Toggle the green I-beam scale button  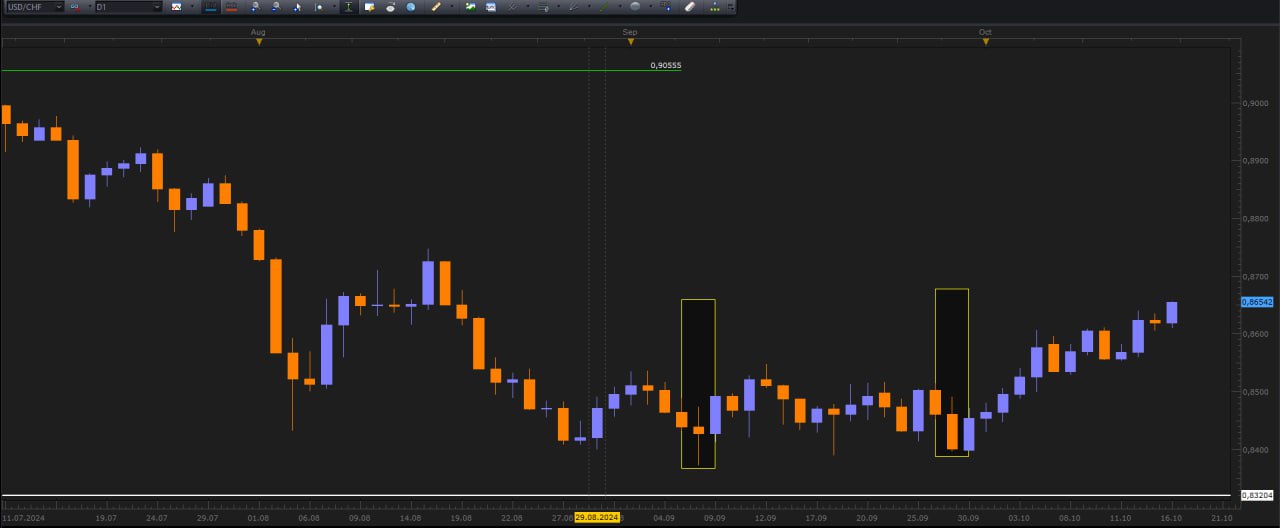tap(348, 6)
